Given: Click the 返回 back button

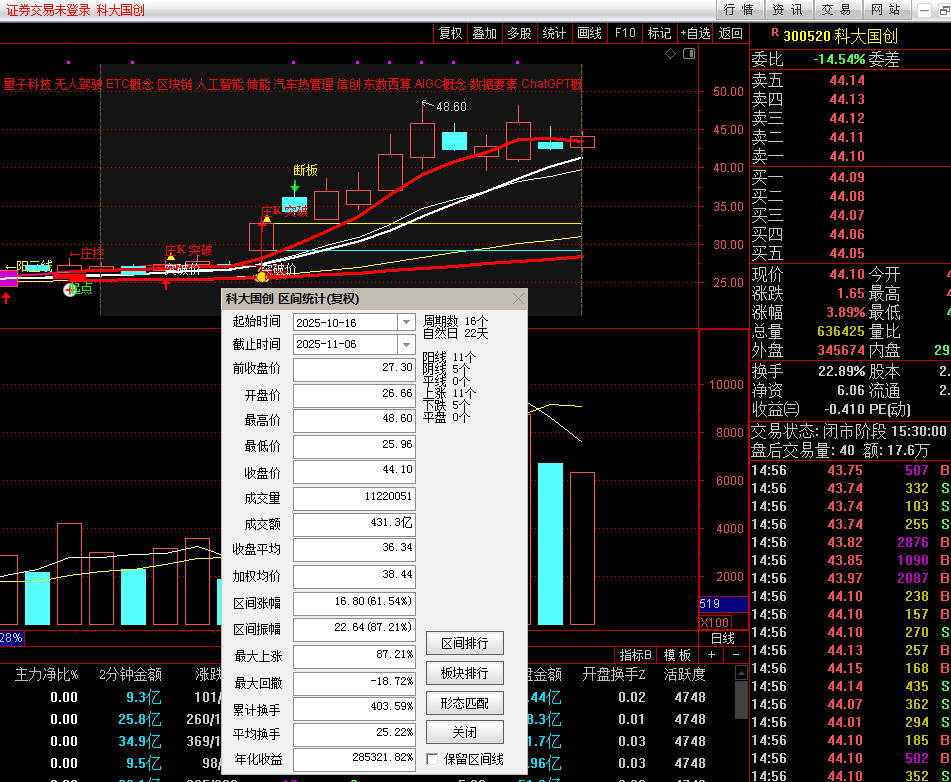Looking at the screenshot, I should pos(730,33).
